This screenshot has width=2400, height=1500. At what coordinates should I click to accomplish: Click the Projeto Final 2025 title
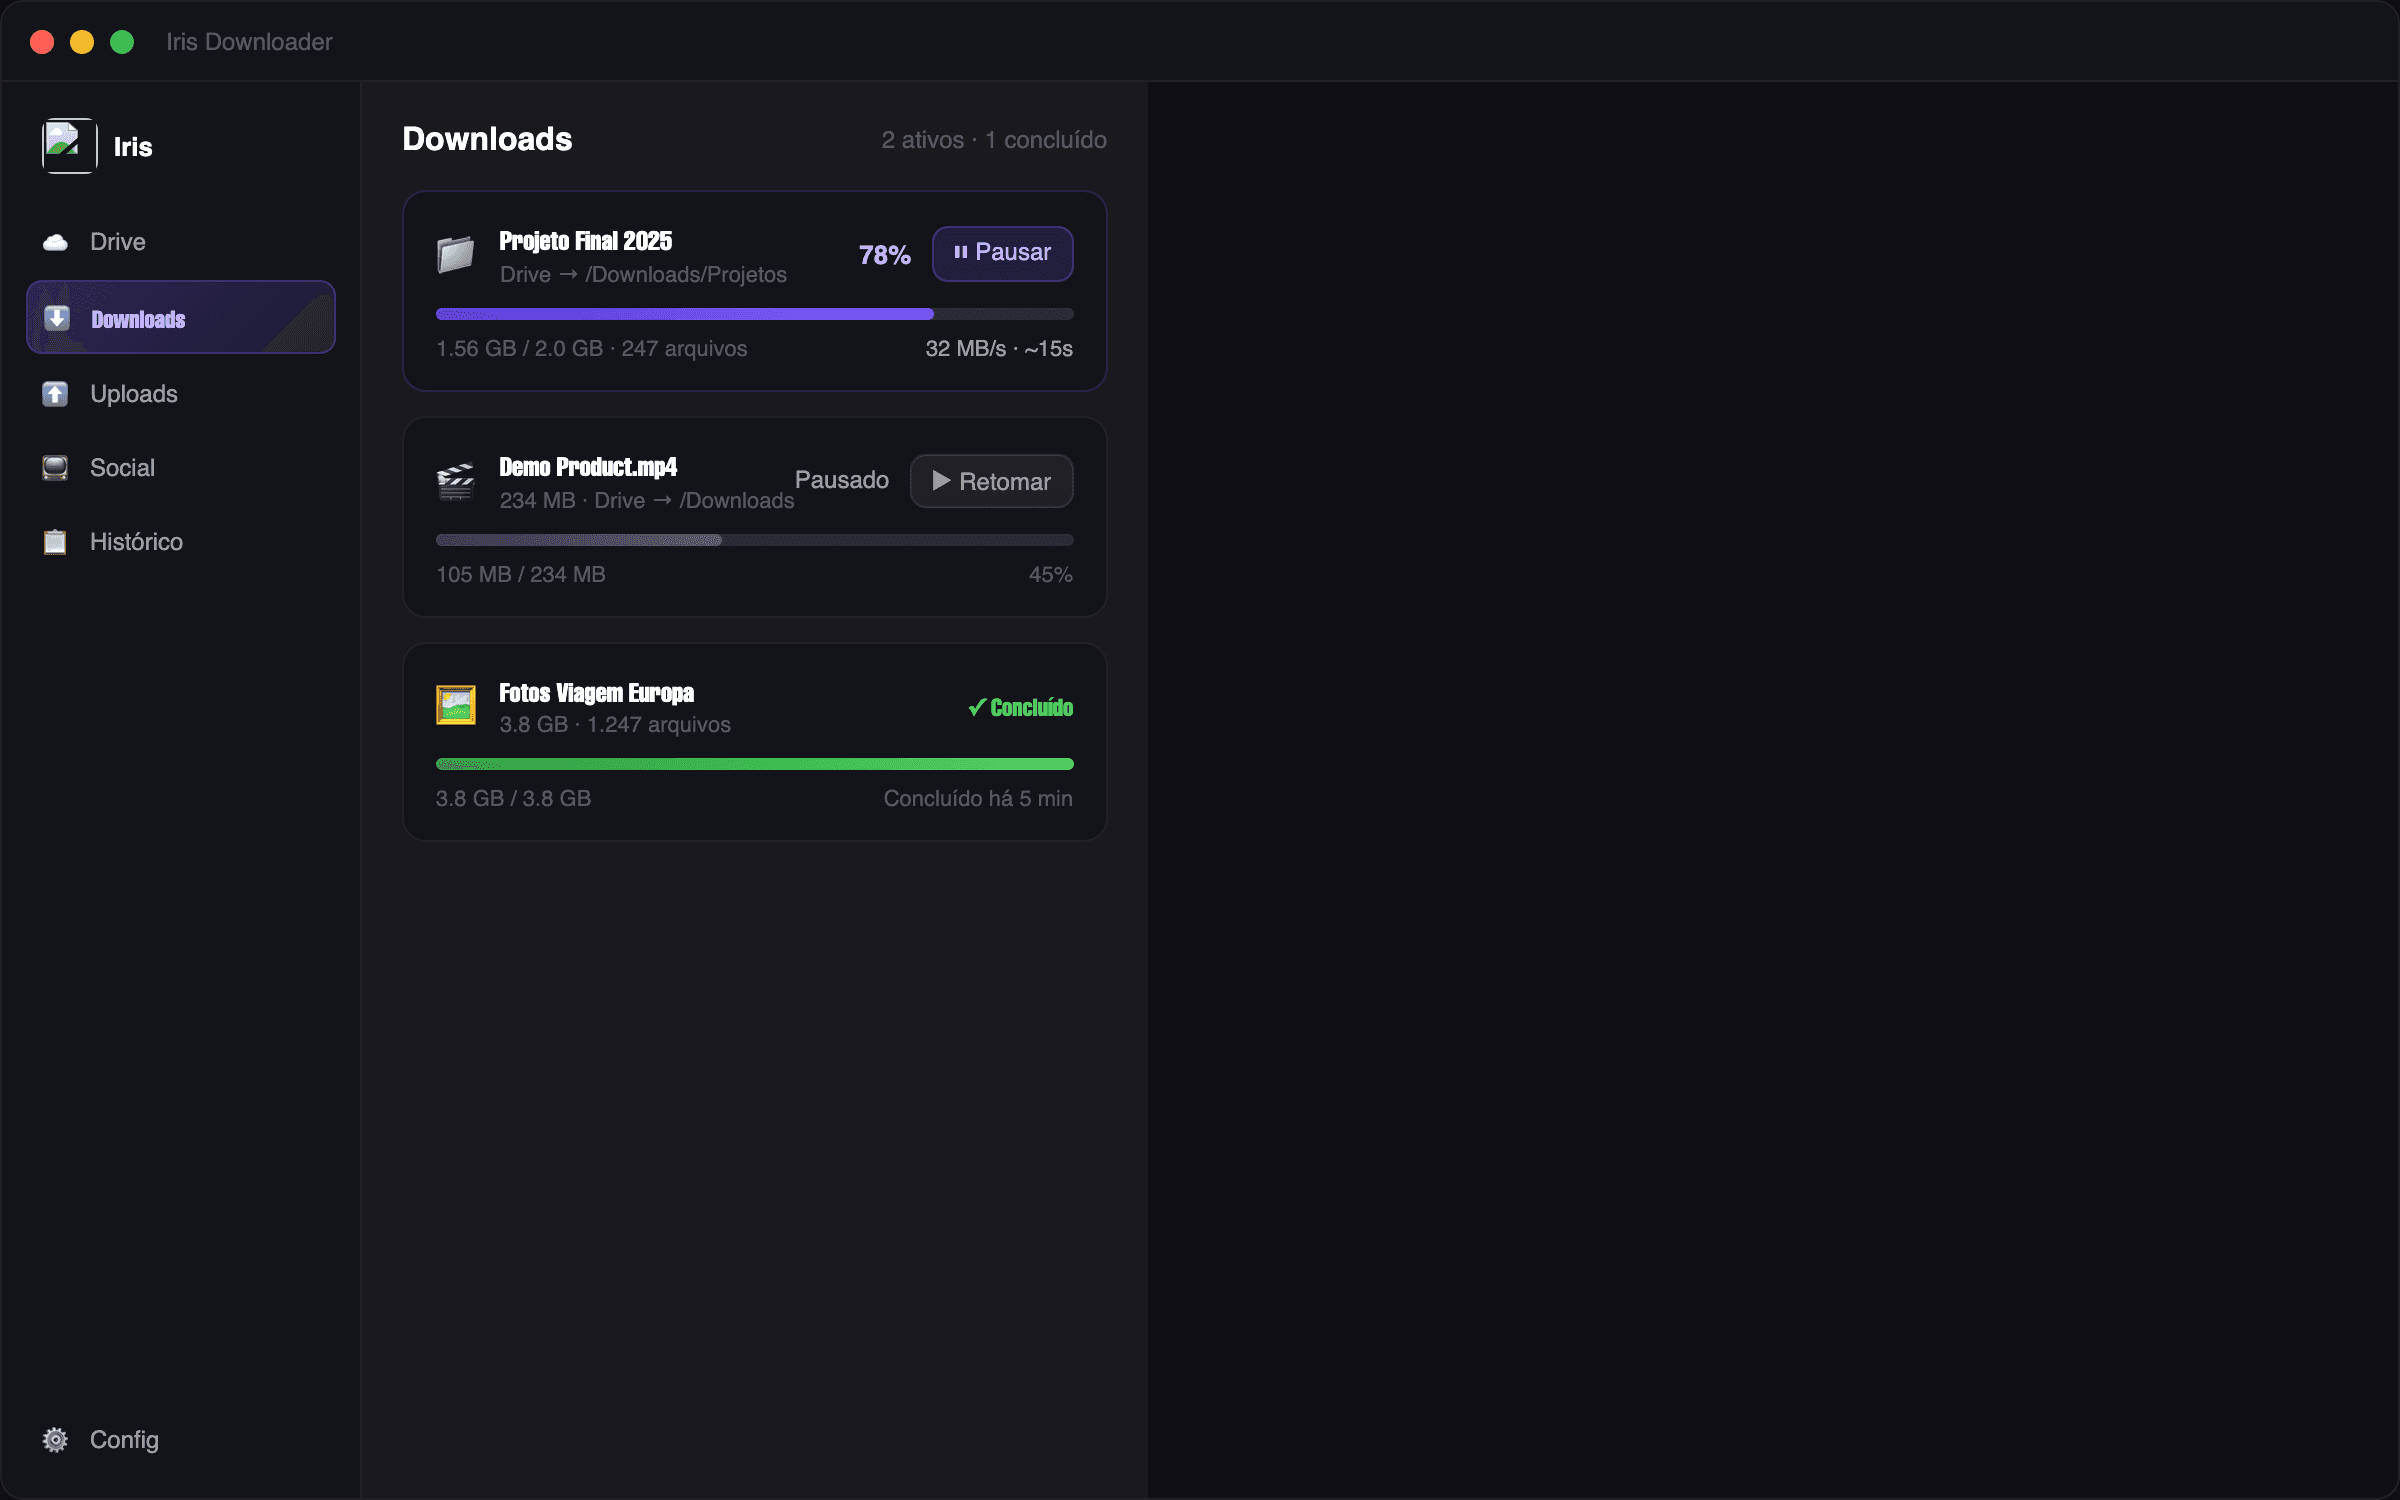tap(586, 241)
